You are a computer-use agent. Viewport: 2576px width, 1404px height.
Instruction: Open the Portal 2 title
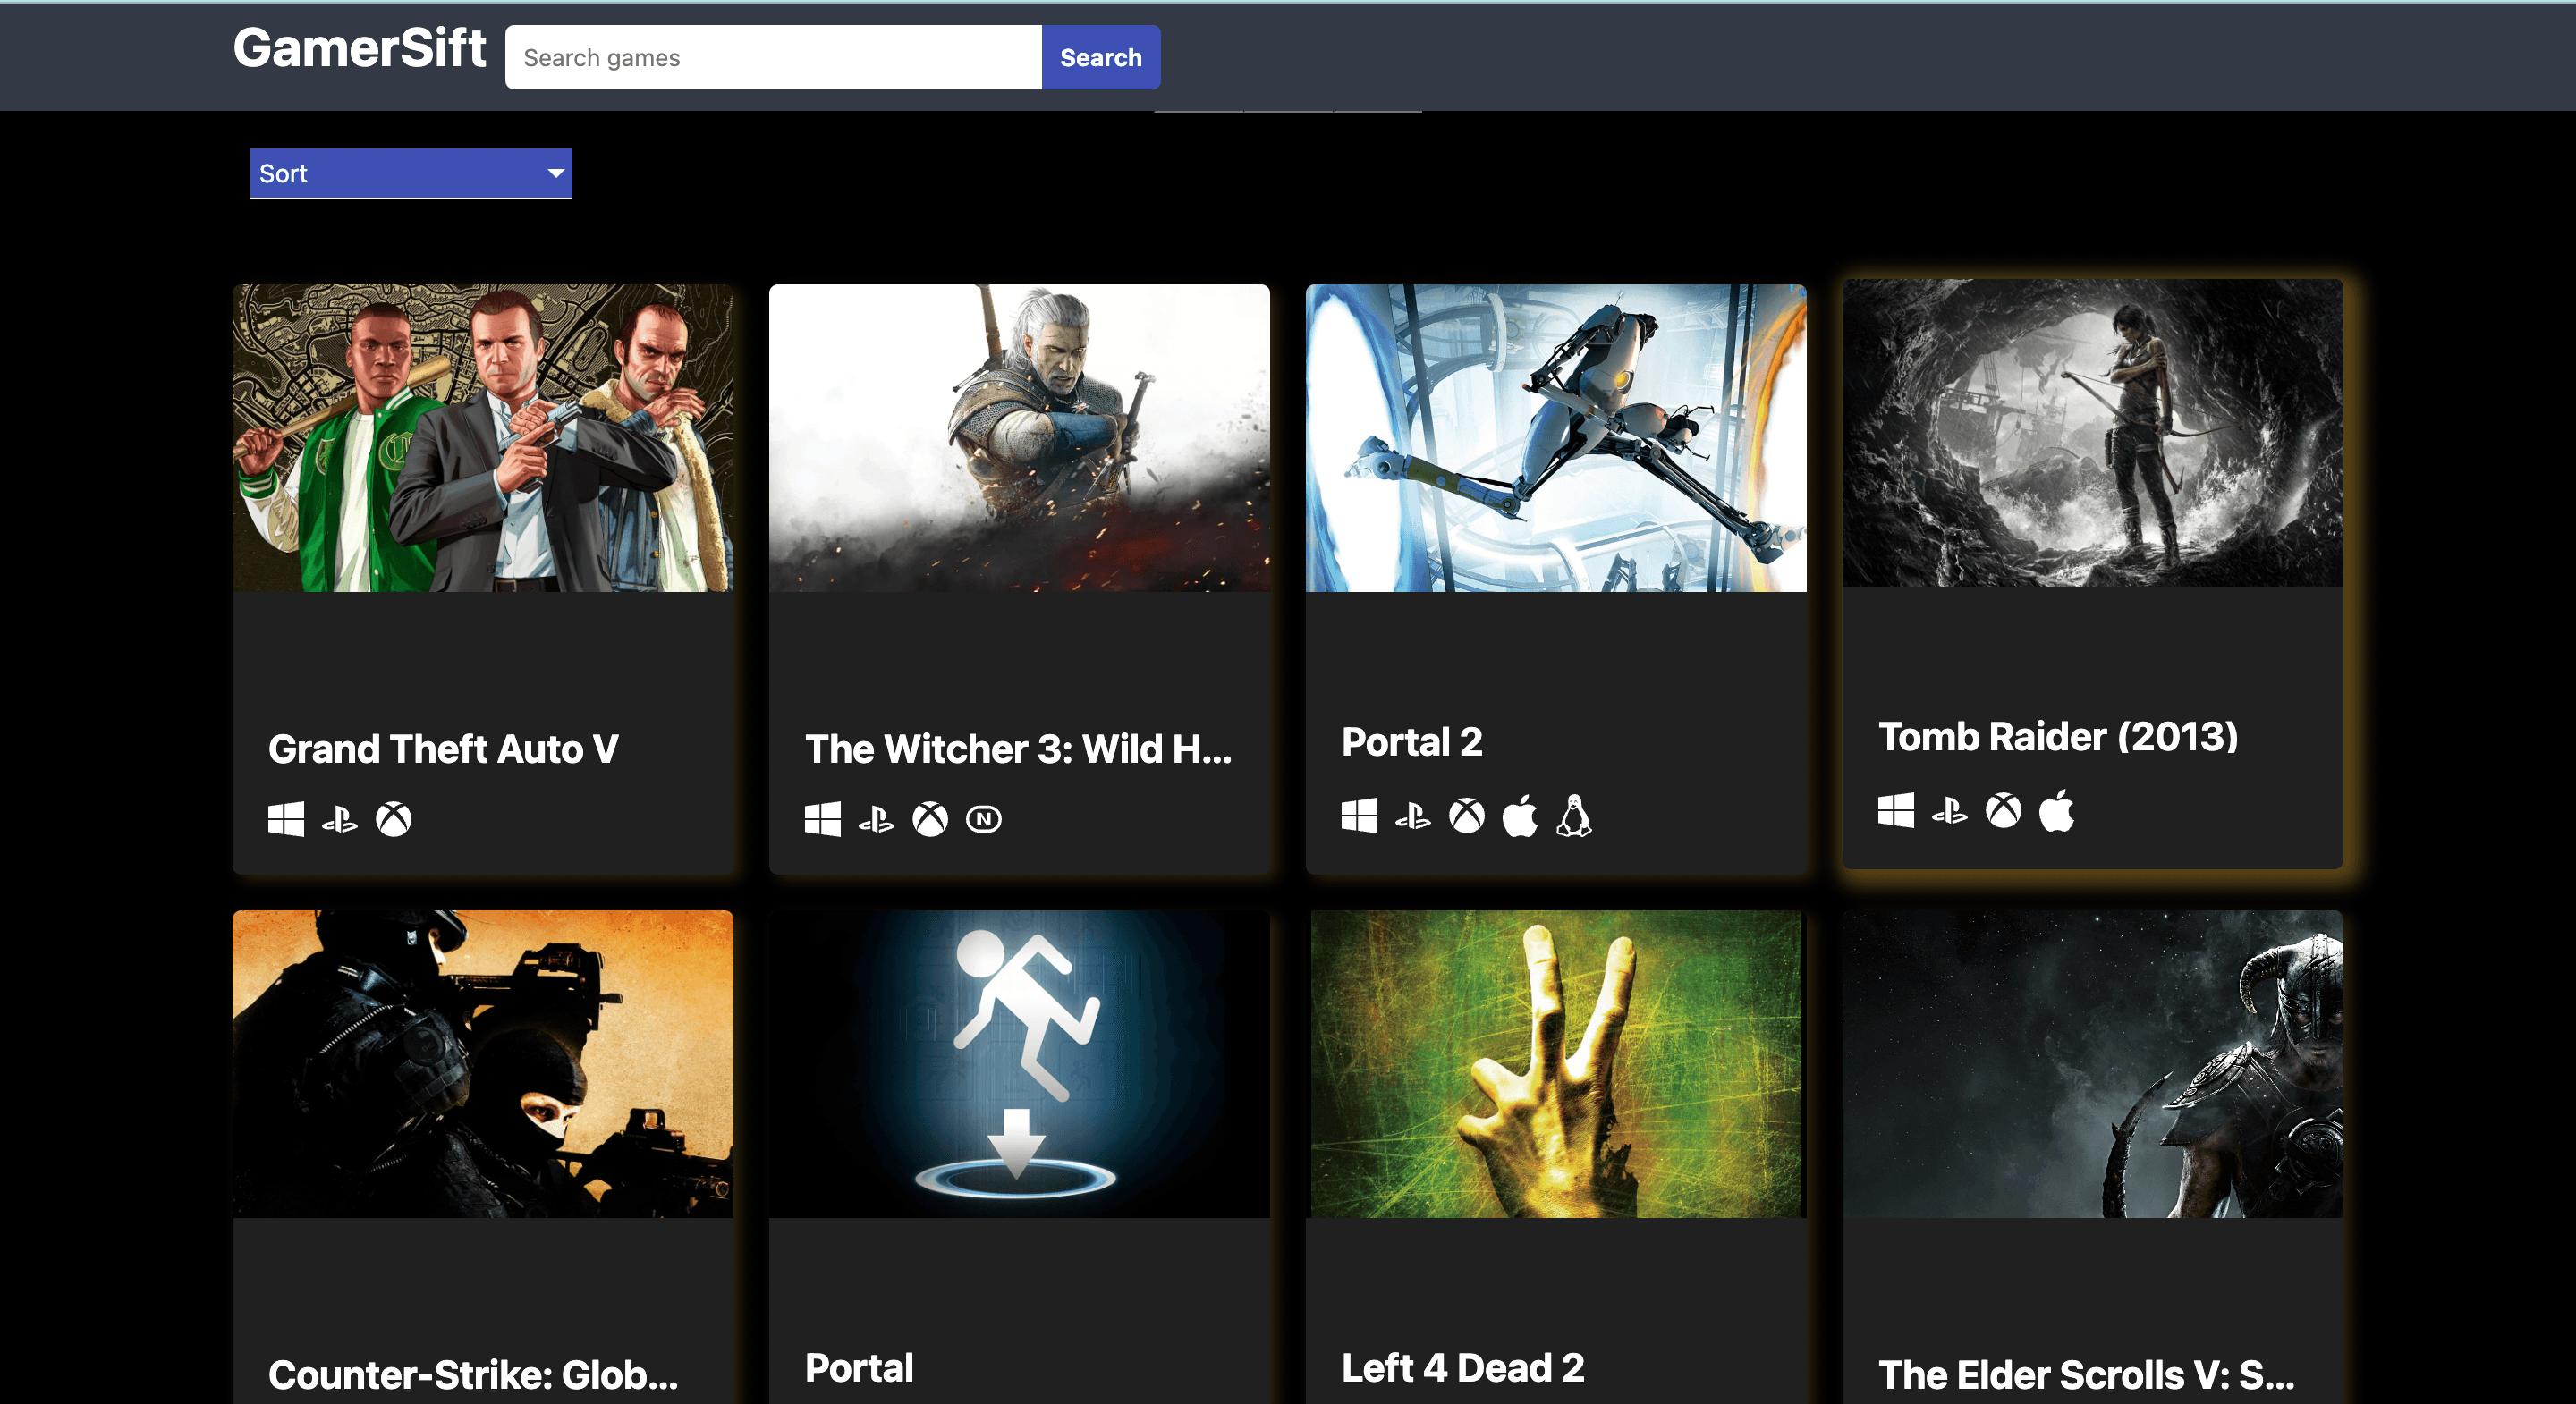1412,742
